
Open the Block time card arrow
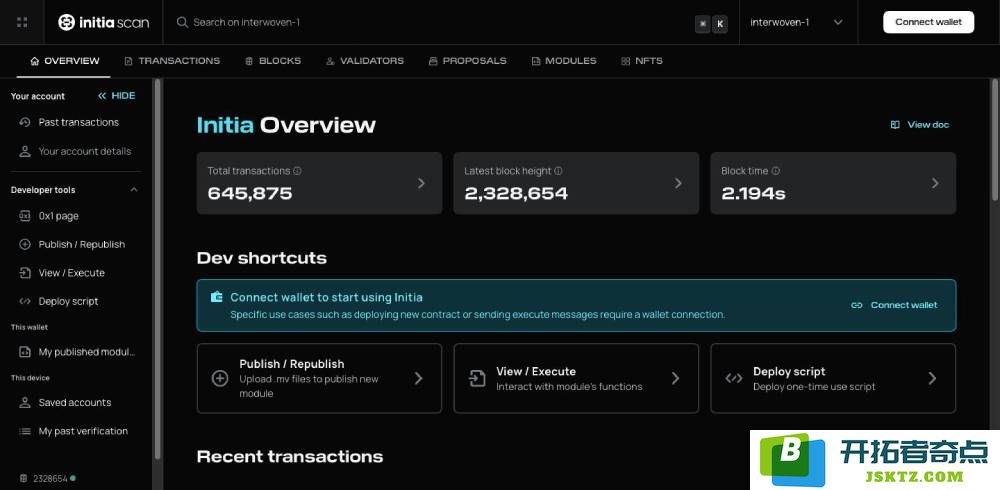coord(935,183)
